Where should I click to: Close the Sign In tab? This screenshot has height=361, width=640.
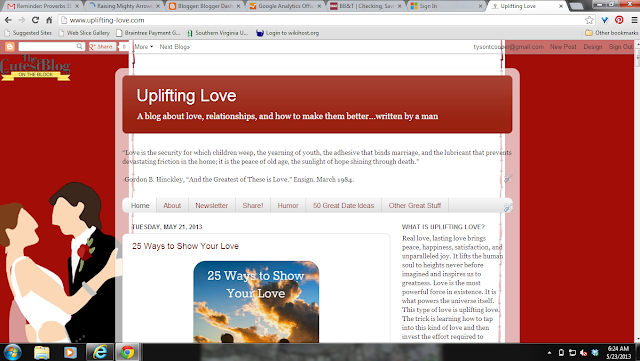[x=480, y=6]
